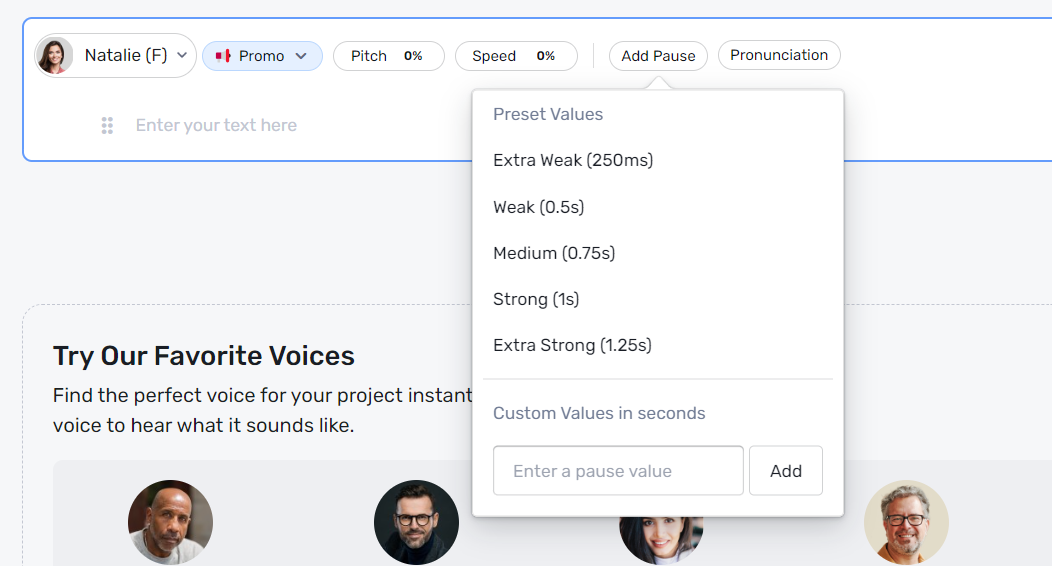Pick the Medium (0.75s) pause option
This screenshot has width=1052, height=566.
click(x=554, y=253)
